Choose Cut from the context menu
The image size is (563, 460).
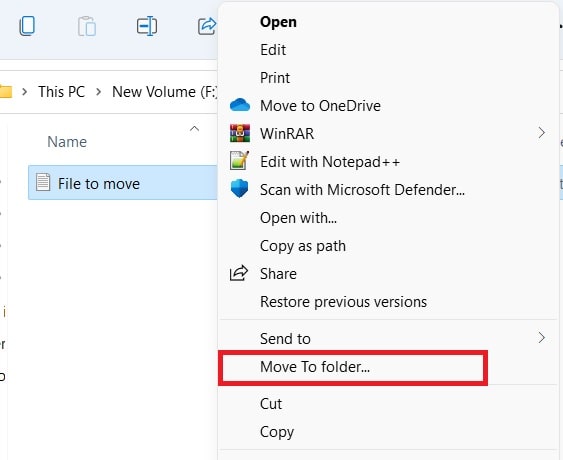coord(387,404)
